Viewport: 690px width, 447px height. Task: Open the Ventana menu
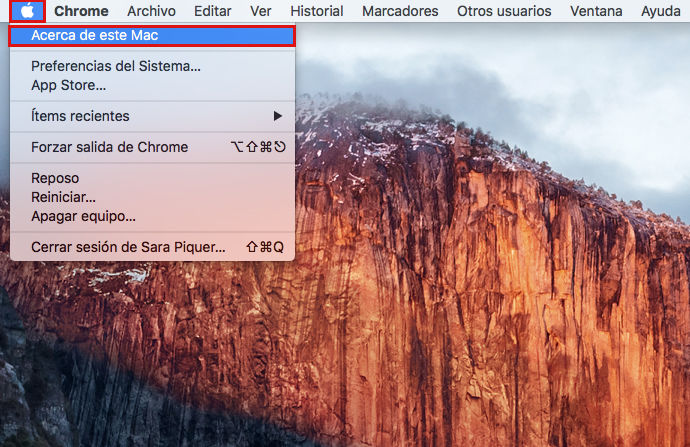click(596, 11)
